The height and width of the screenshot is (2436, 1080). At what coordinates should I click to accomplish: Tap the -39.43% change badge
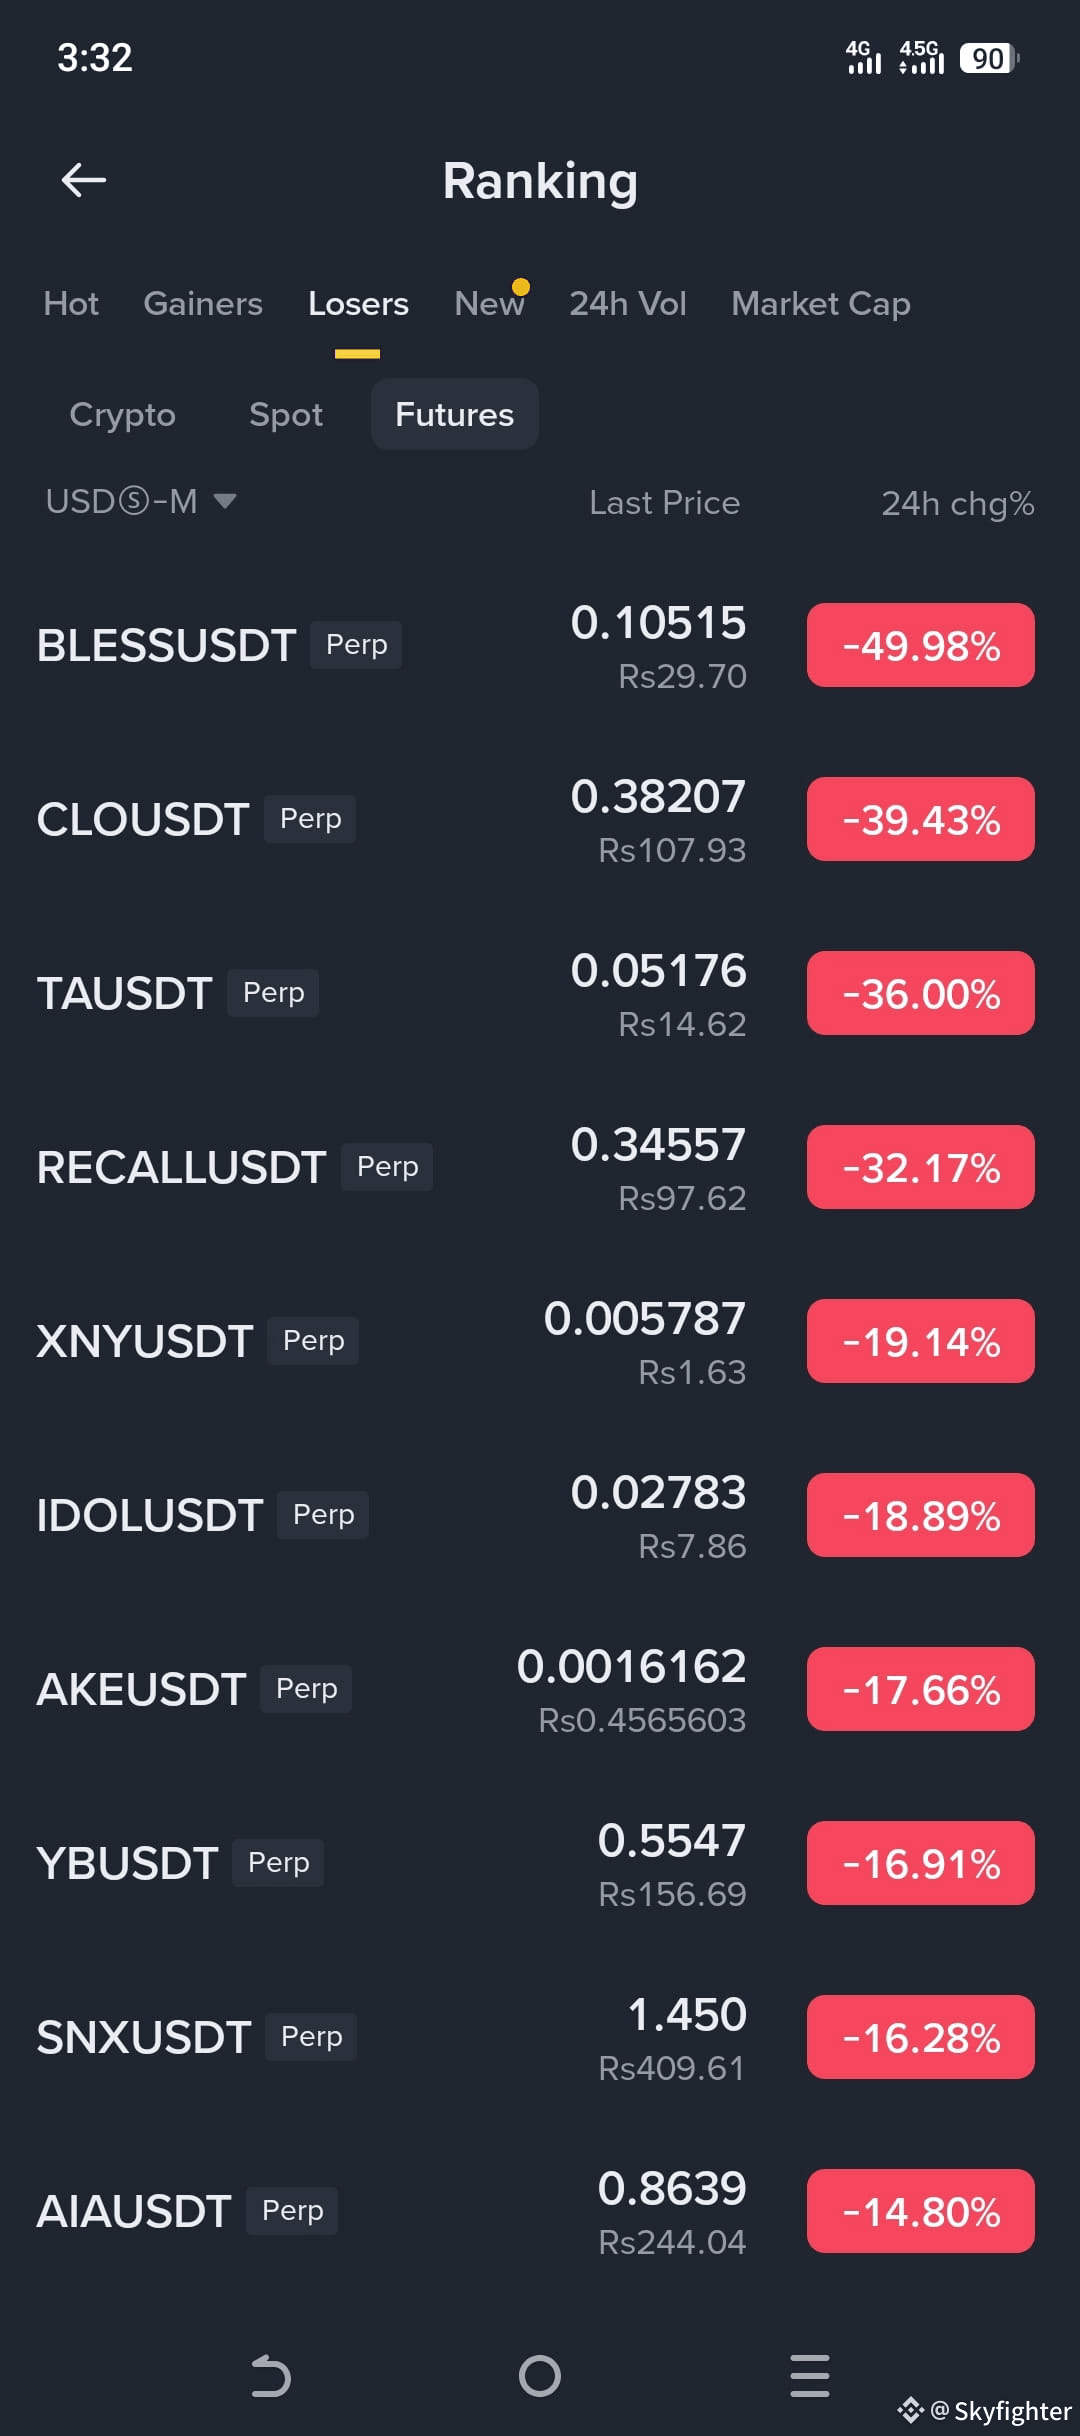(x=921, y=819)
